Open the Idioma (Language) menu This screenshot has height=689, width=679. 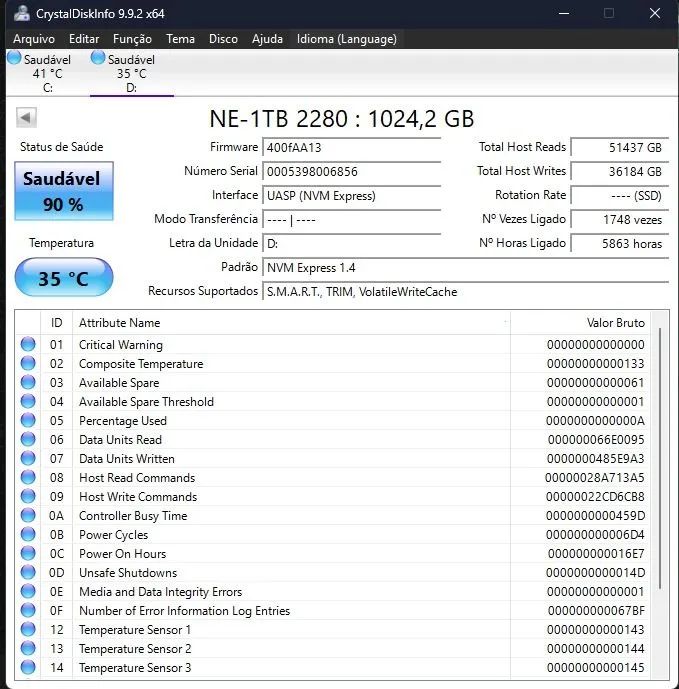[x=347, y=39]
